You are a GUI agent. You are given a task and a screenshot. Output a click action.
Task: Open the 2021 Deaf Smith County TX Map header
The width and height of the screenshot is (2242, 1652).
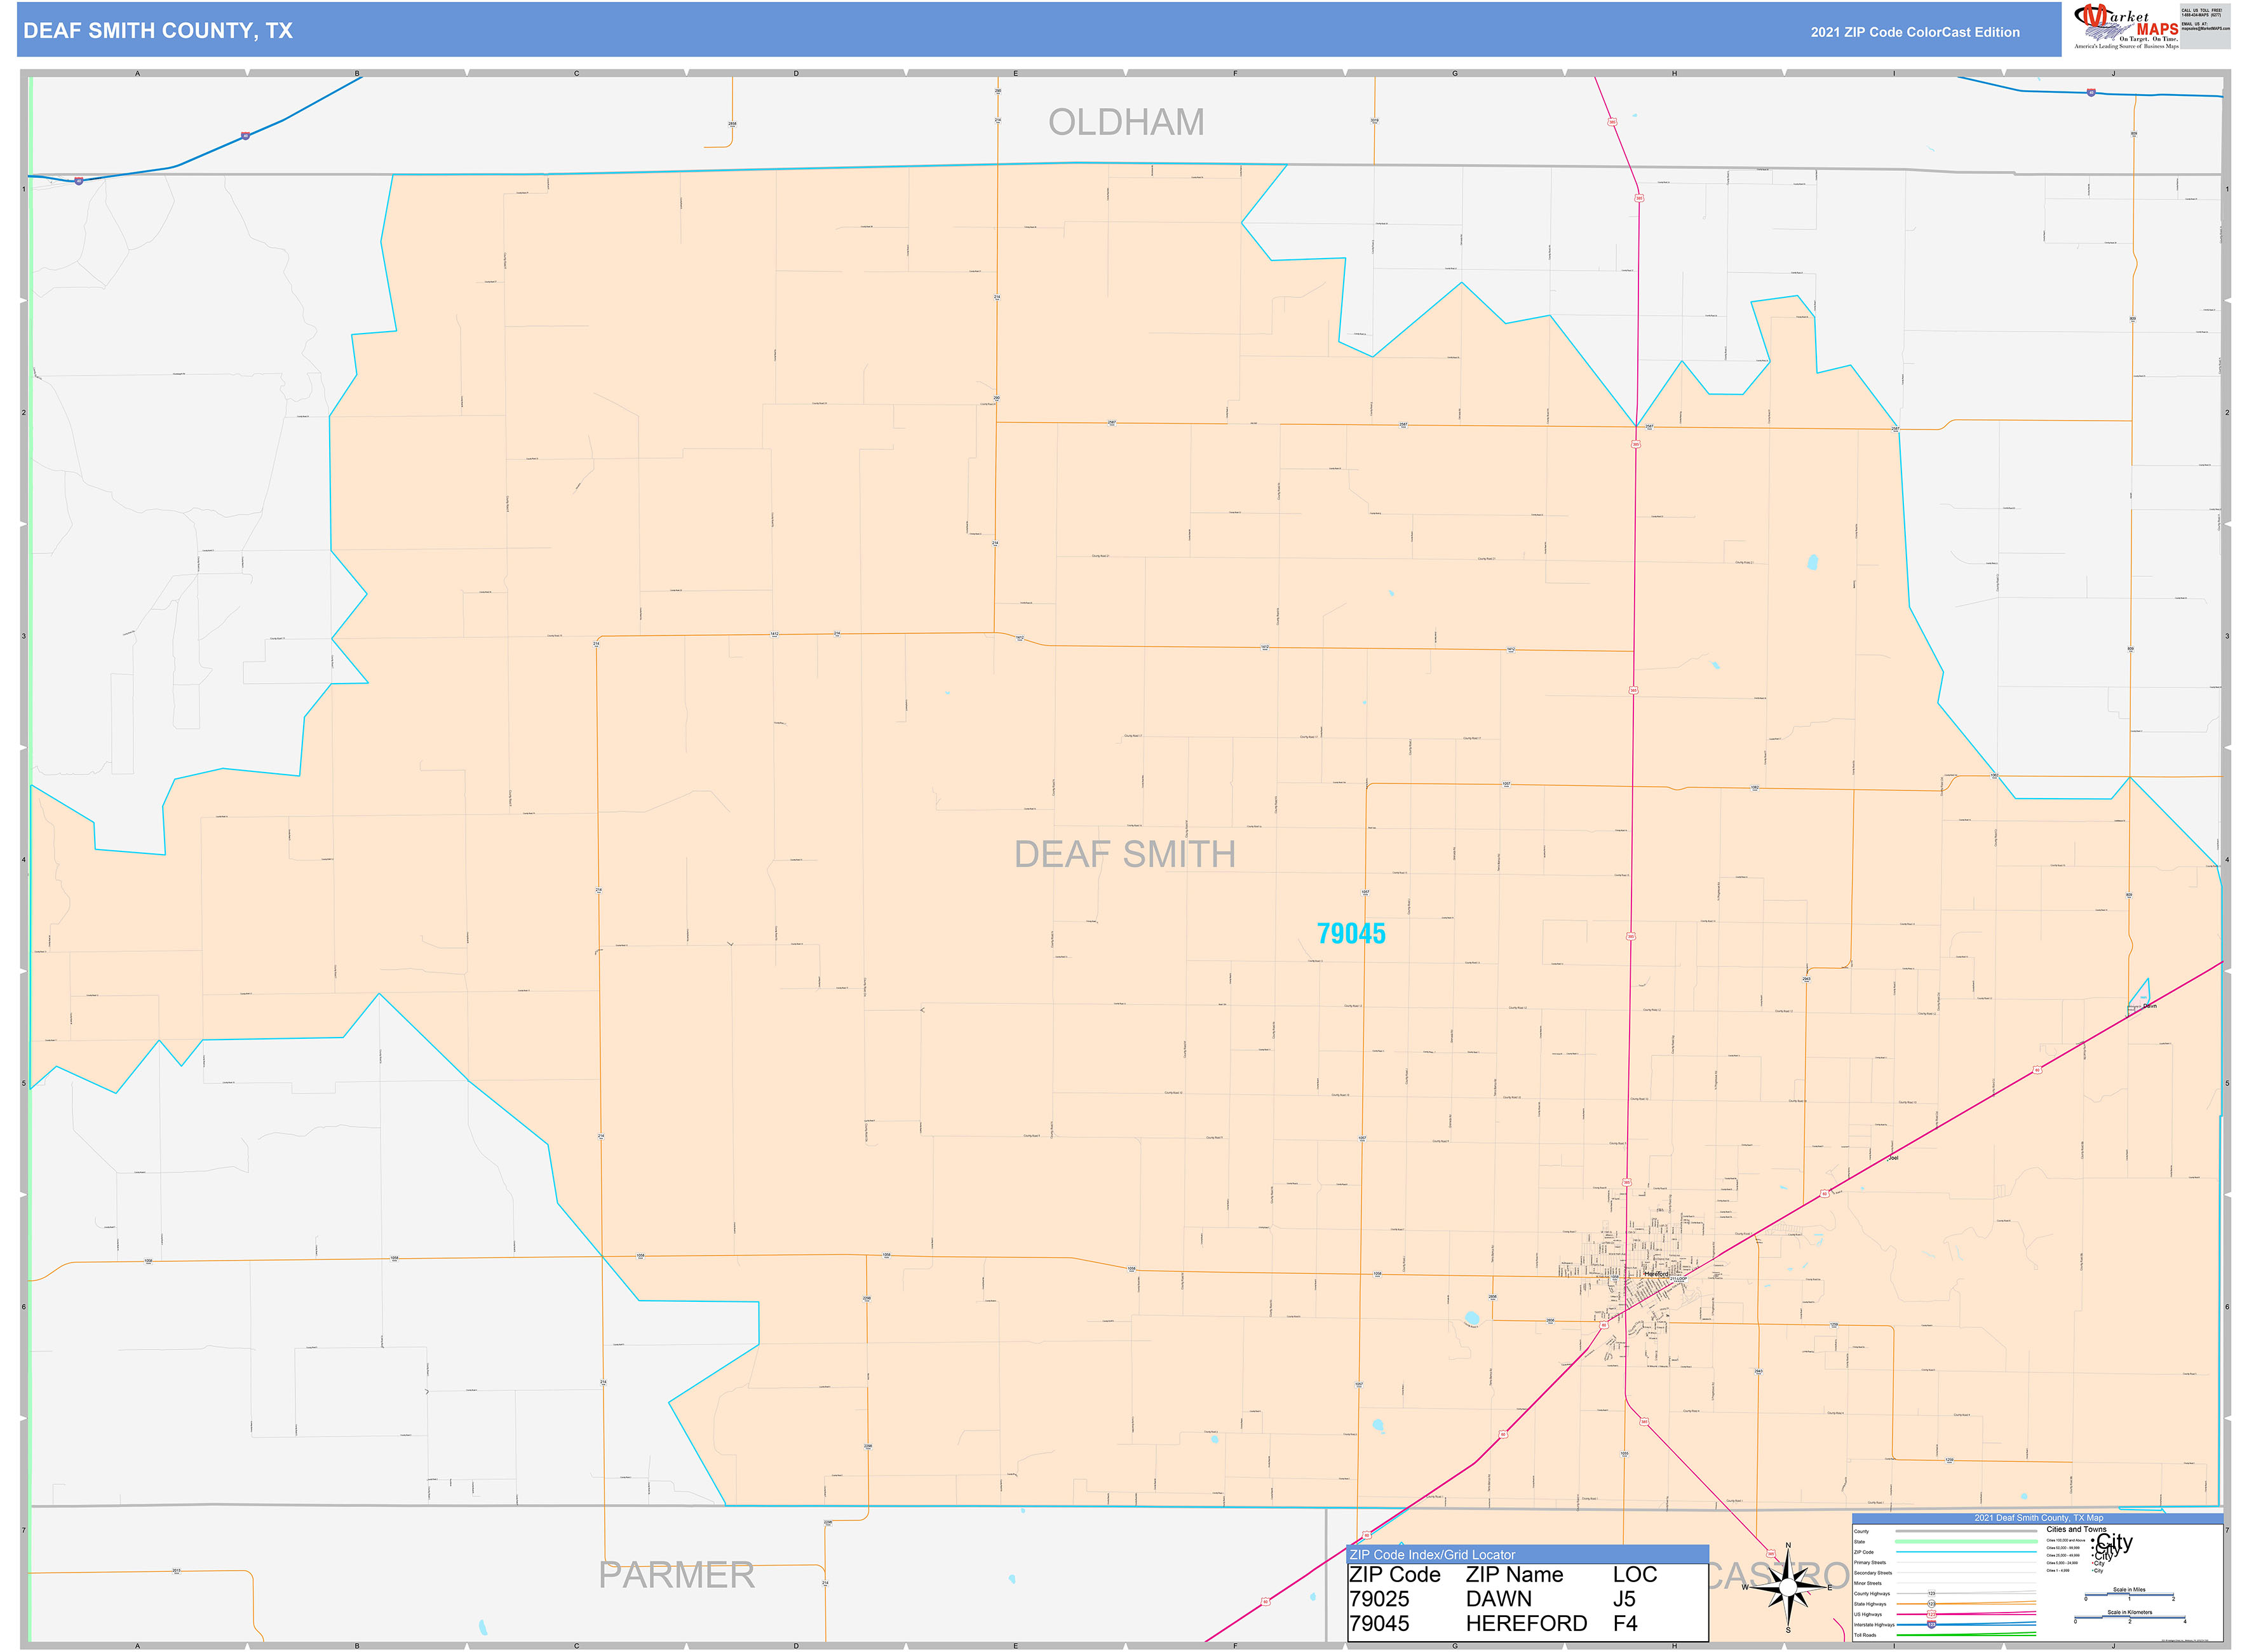coord(2040,1518)
